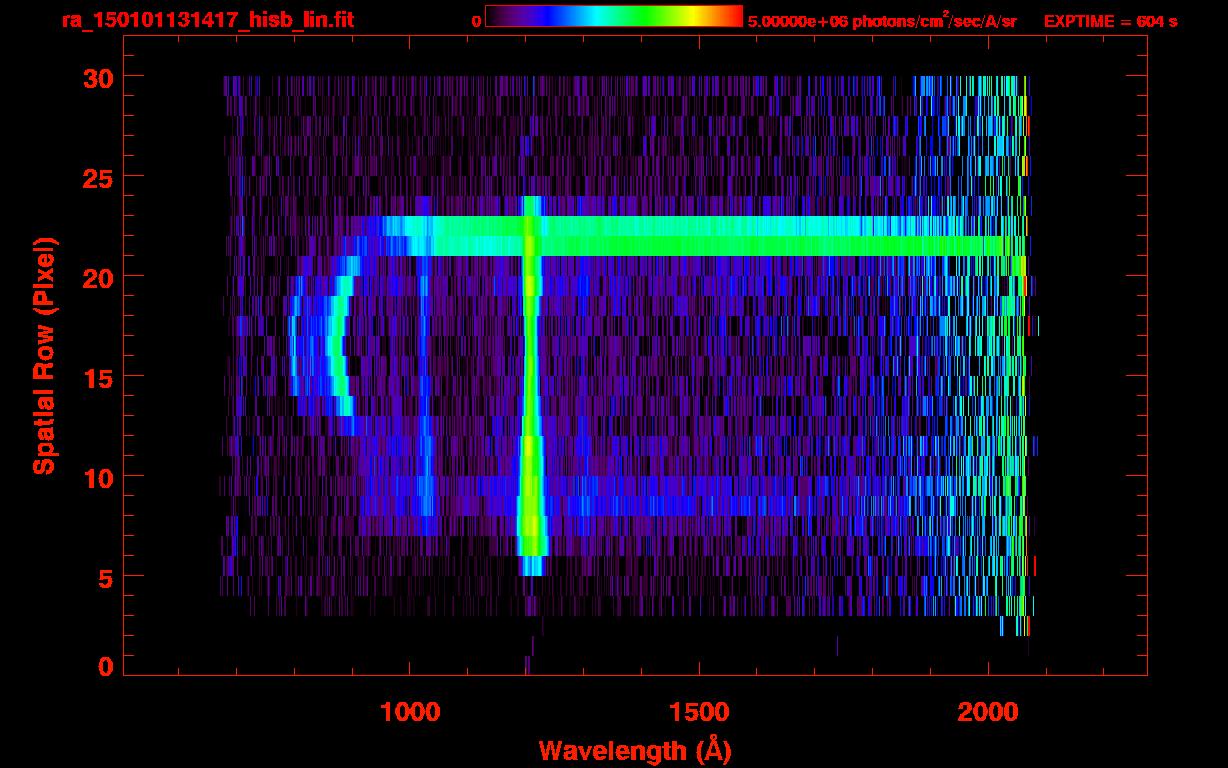Click the y-axis tick label 30
The width and height of the screenshot is (1228, 768).
(96, 77)
